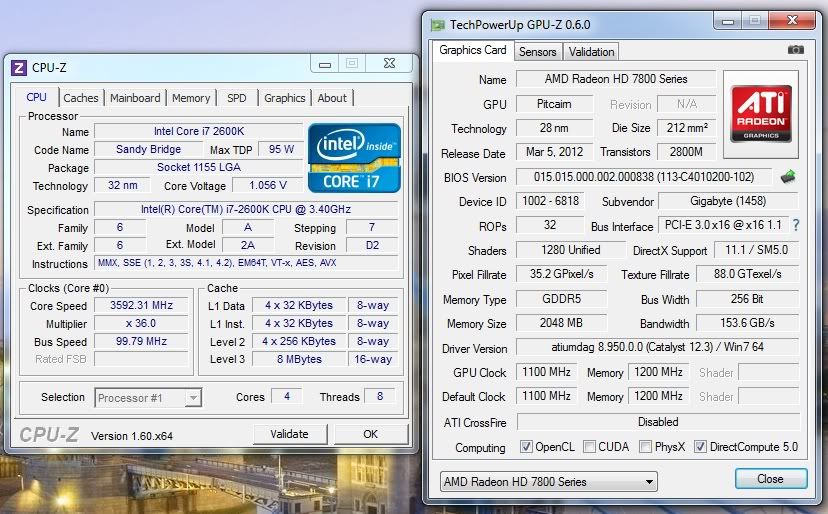Toggle the OpenCL checkbox
The width and height of the screenshot is (828, 514).
[526, 446]
